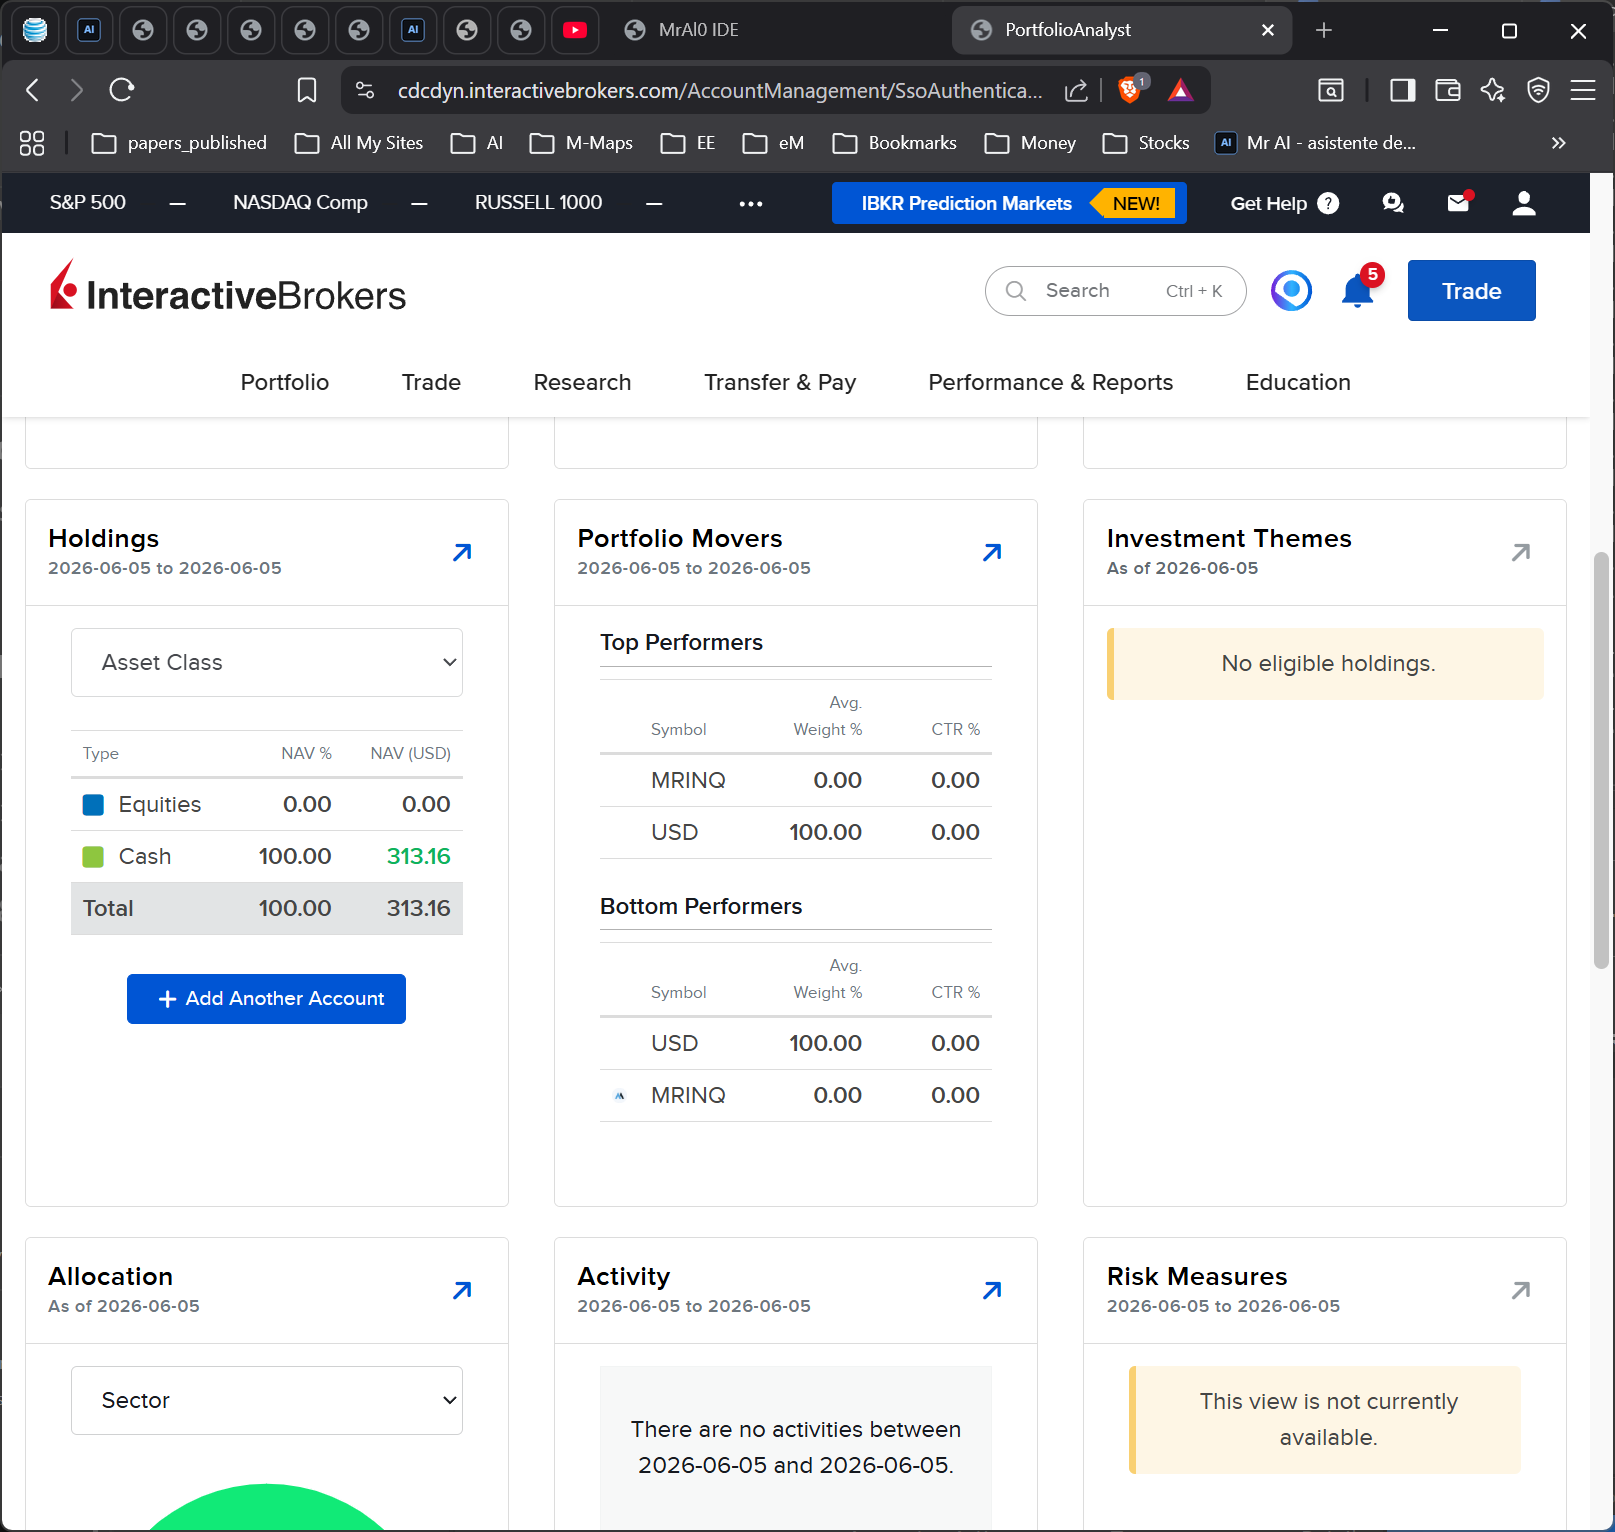This screenshot has width=1615, height=1532.
Task: Click Add Another Account button
Action: [x=266, y=998]
